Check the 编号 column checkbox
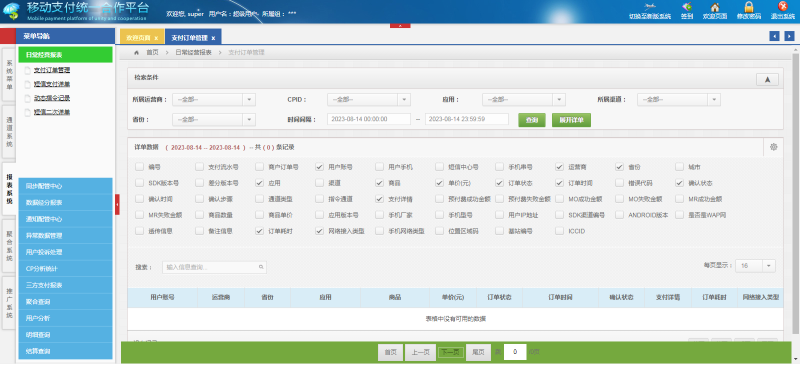Image resolution: width=800 pixels, height=365 pixels. [139, 167]
